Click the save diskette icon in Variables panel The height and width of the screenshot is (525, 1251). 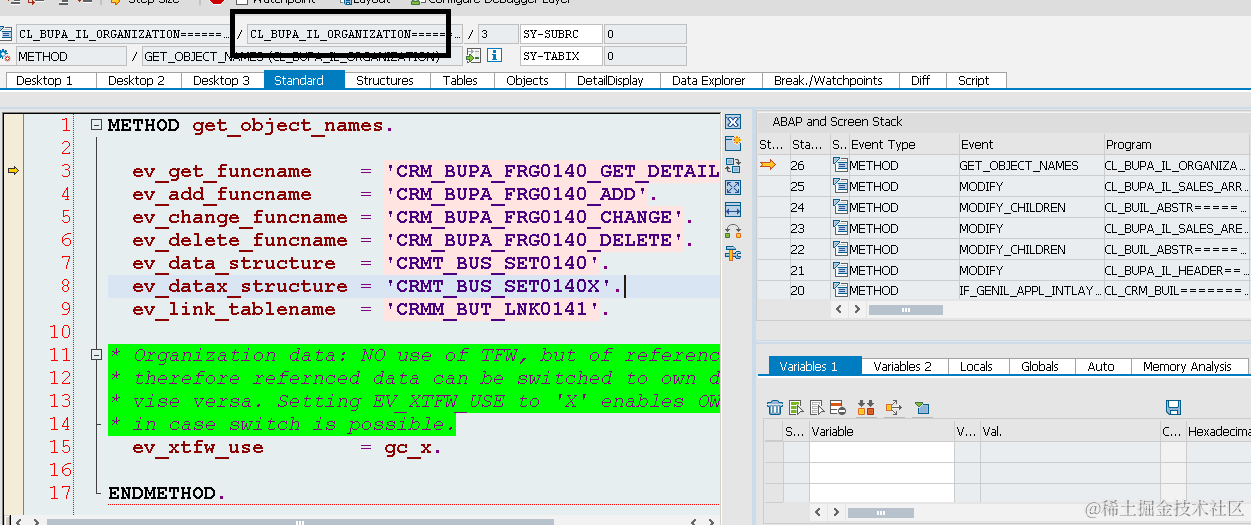pos(1174,407)
